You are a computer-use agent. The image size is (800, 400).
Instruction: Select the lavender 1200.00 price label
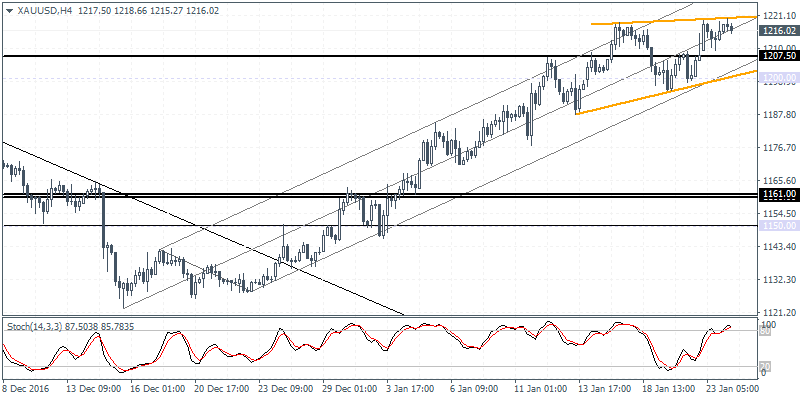pos(779,77)
